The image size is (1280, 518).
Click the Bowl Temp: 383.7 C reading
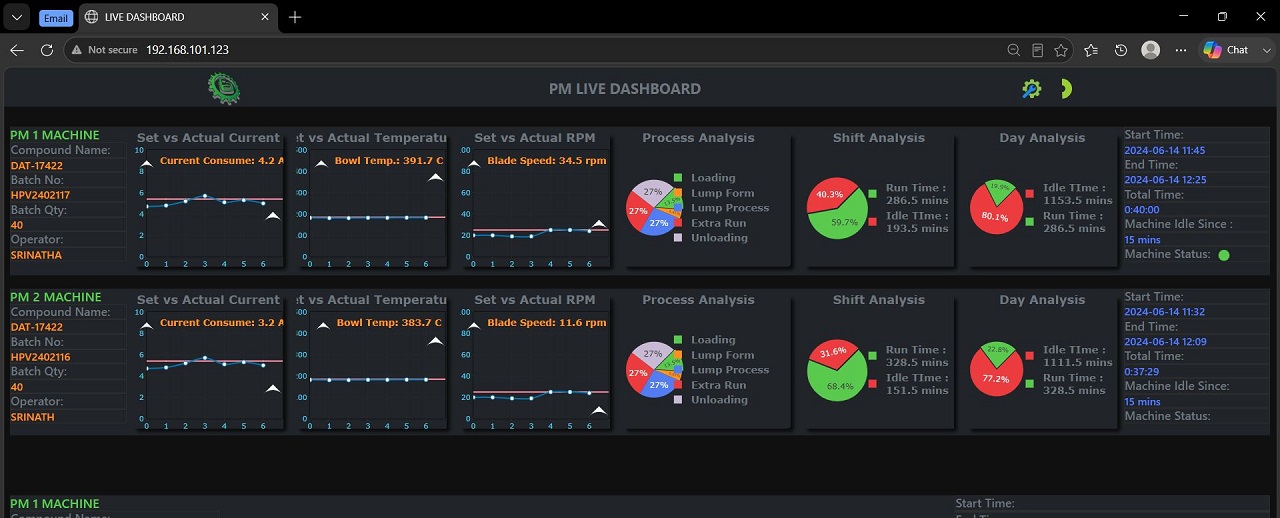click(389, 323)
